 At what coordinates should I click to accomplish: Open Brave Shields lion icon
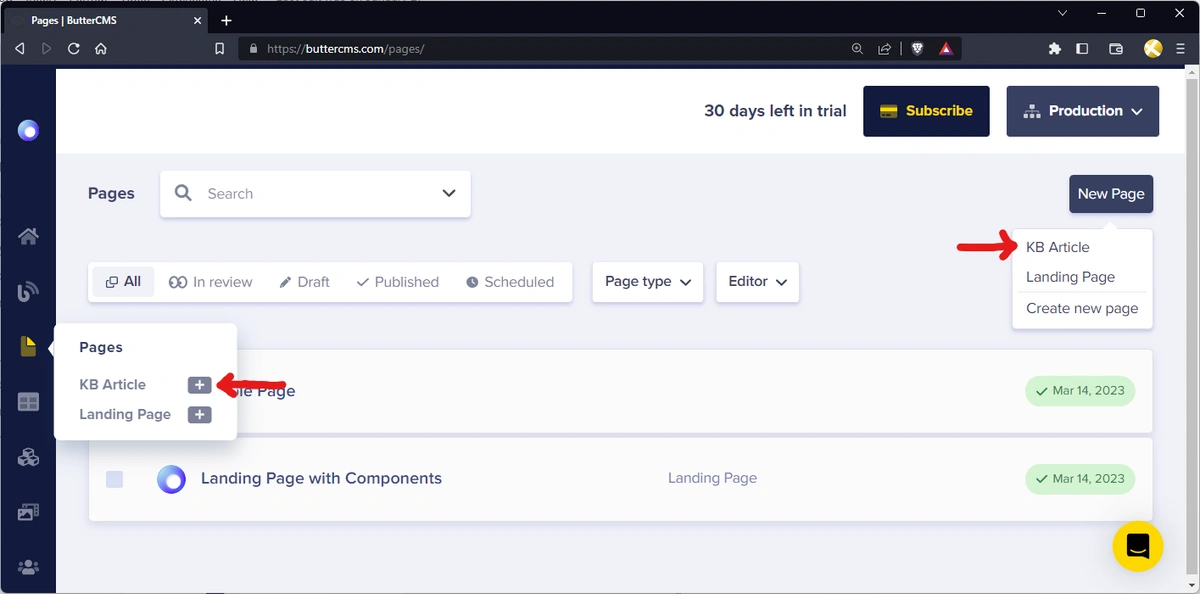pyautogui.click(x=917, y=48)
